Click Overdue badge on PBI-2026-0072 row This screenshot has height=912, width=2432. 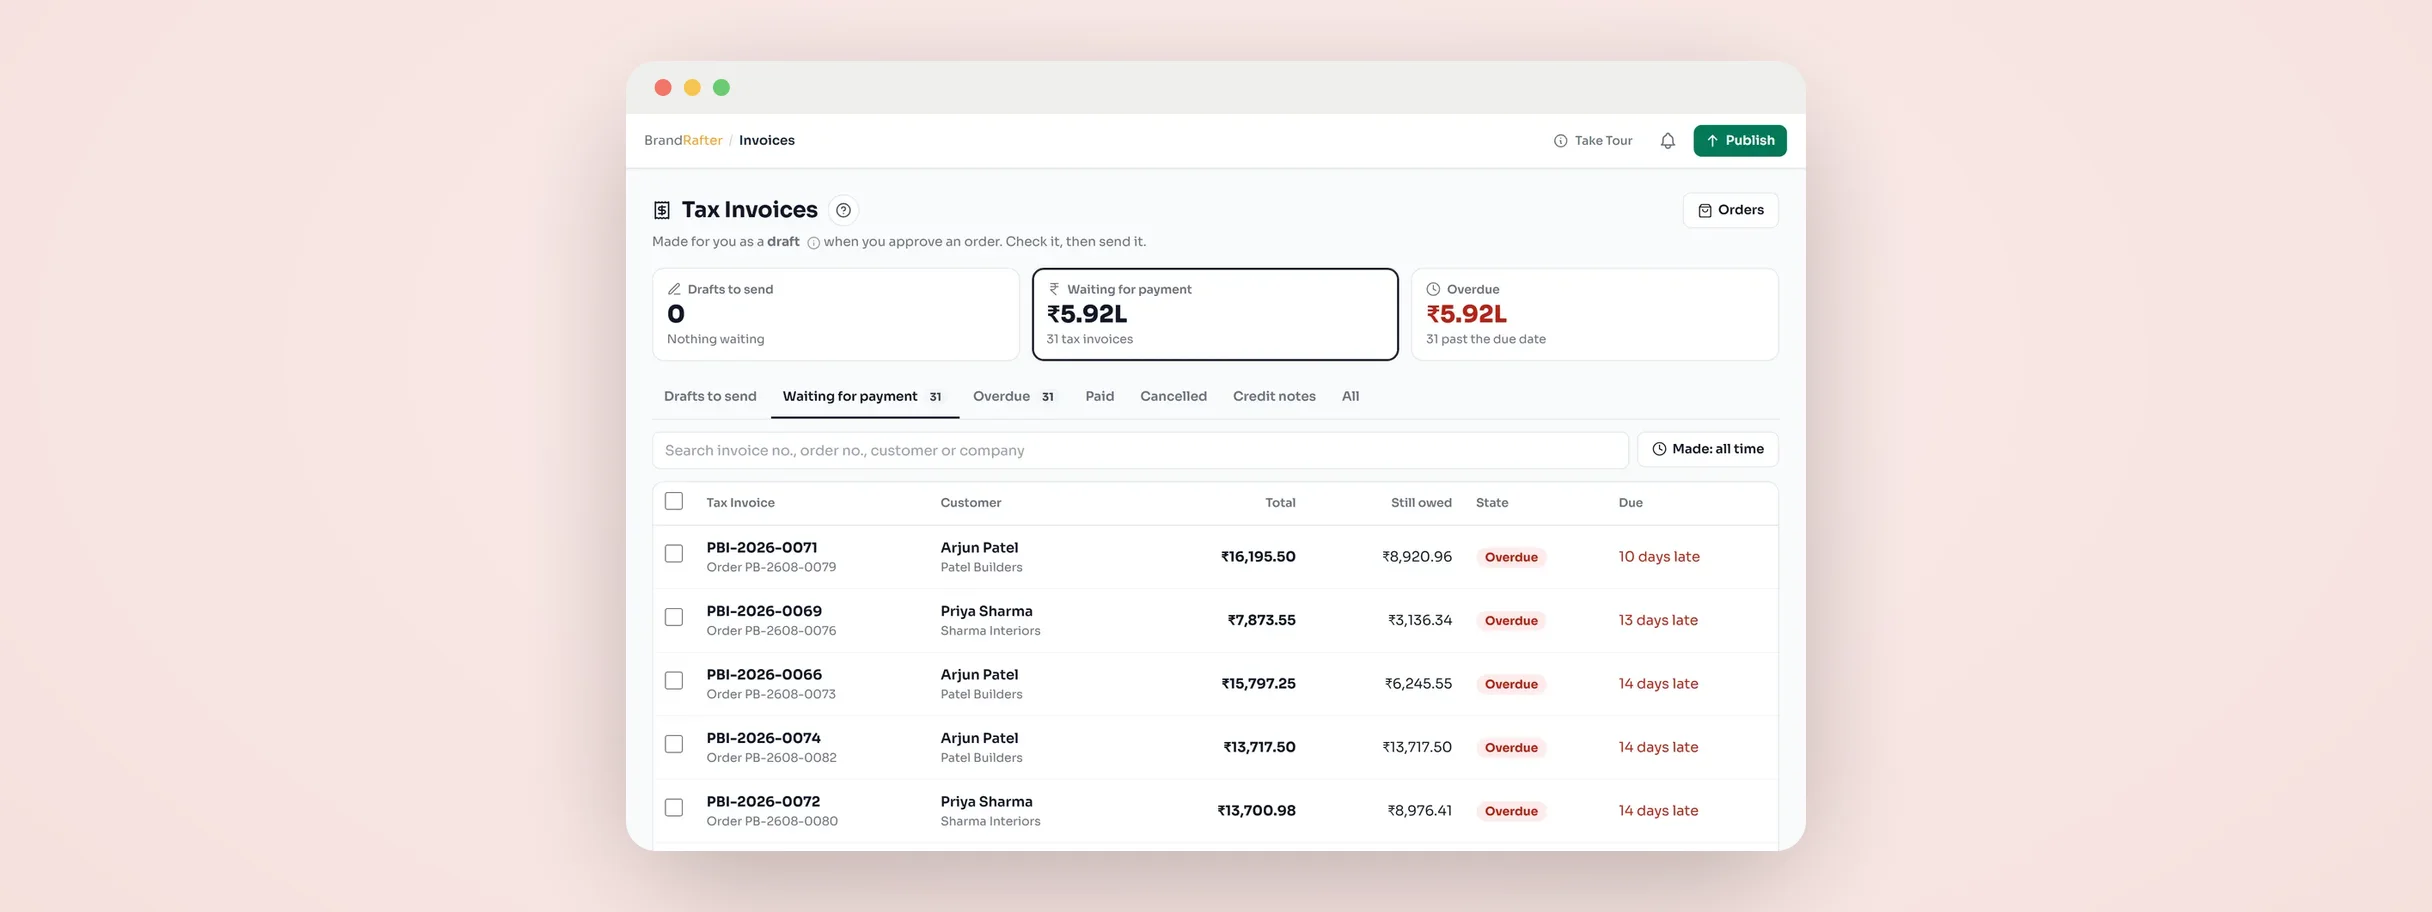(x=1511, y=811)
